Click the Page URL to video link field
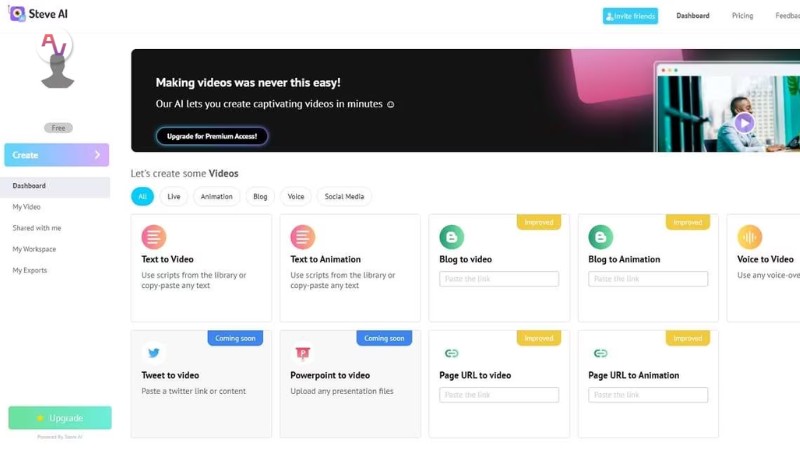 499,394
